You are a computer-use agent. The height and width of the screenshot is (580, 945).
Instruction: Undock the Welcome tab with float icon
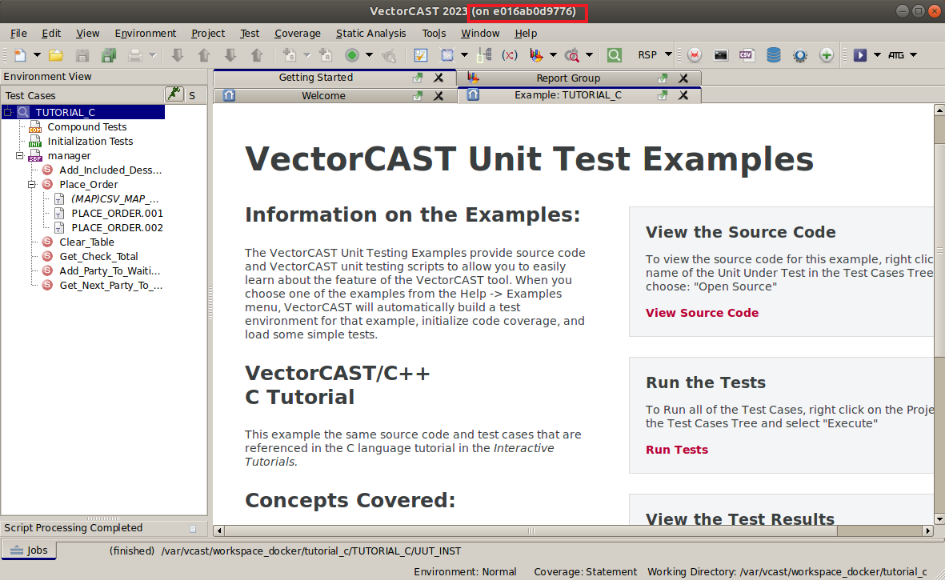coord(418,95)
